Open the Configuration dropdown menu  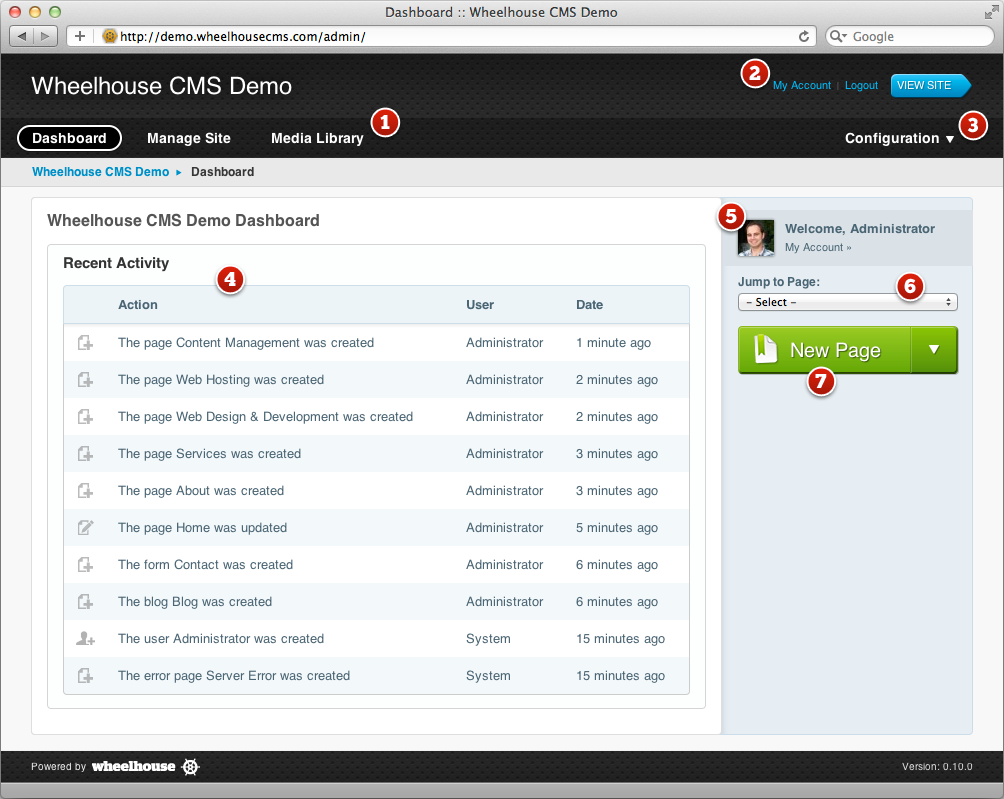(x=899, y=138)
